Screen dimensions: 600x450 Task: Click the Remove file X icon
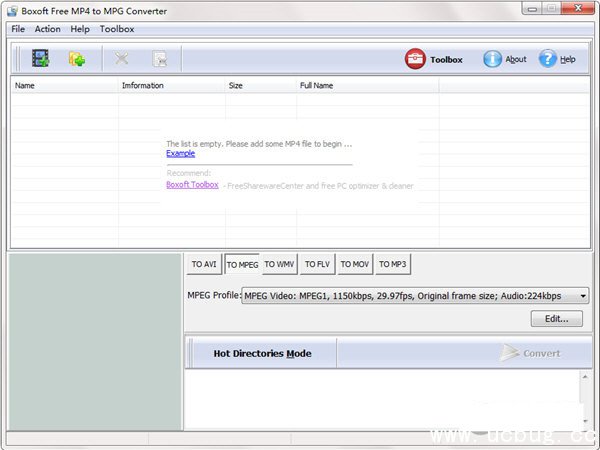[x=121, y=59]
